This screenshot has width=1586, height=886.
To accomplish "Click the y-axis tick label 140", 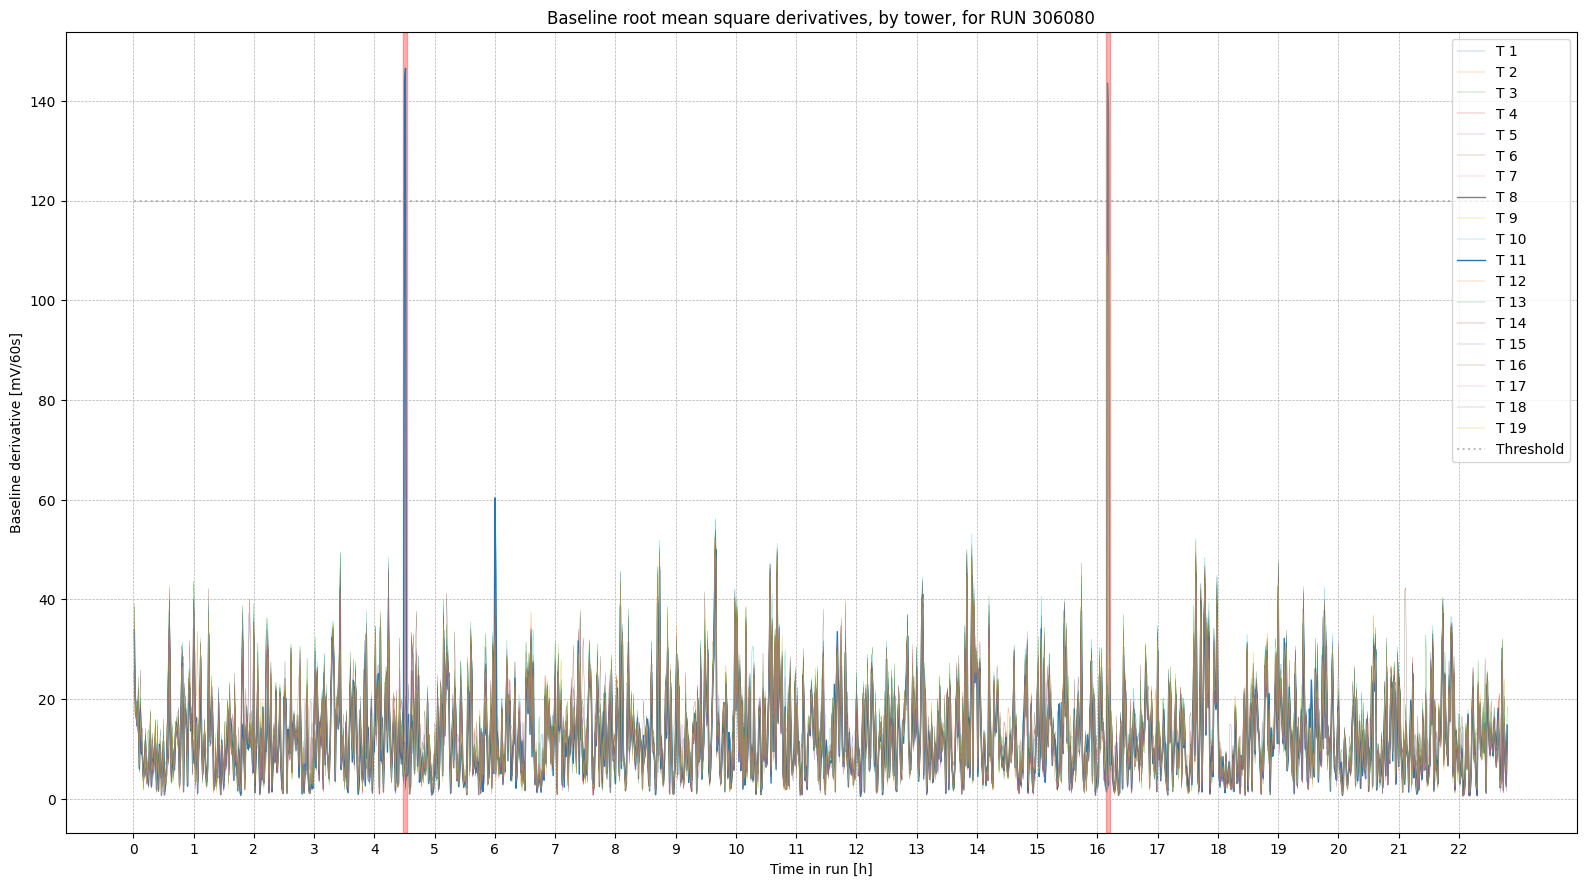I will (43, 102).
